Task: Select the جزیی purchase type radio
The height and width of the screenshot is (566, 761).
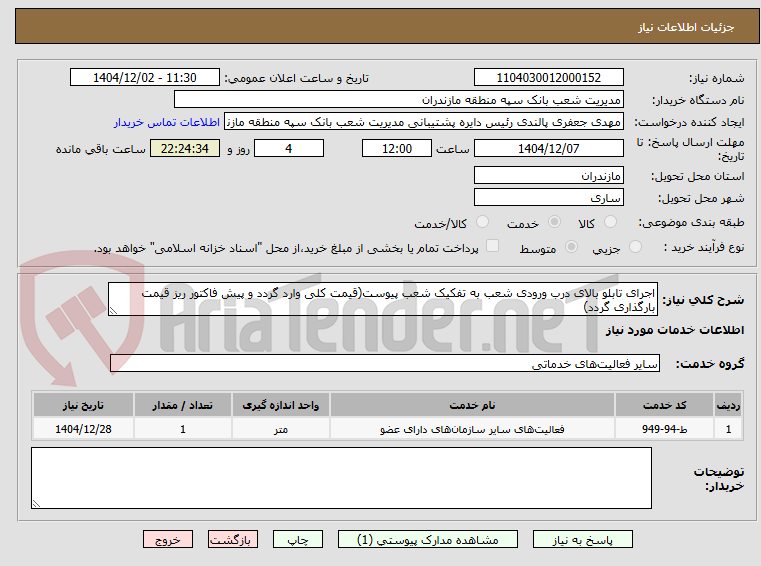Action: click(635, 247)
